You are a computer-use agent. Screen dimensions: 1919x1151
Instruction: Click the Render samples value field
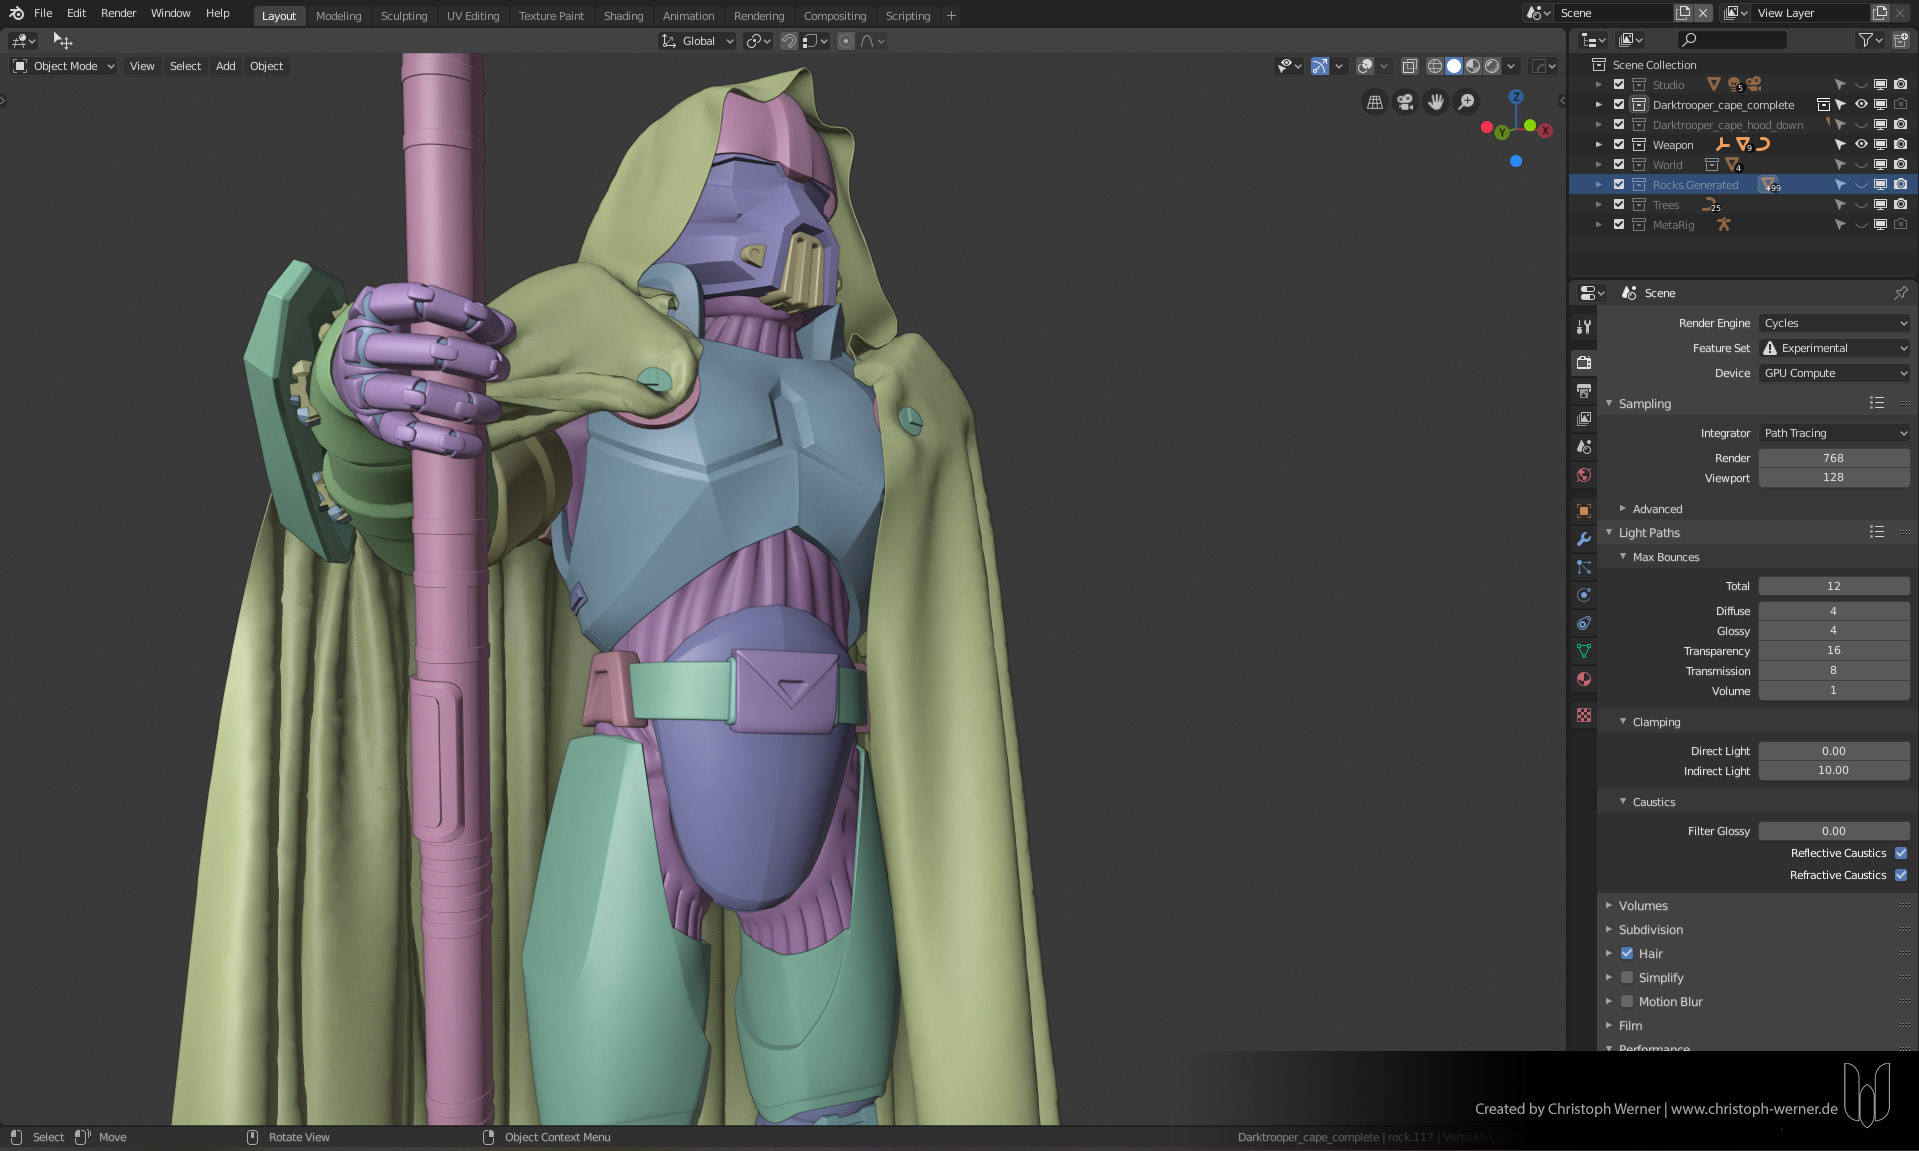pos(1833,458)
